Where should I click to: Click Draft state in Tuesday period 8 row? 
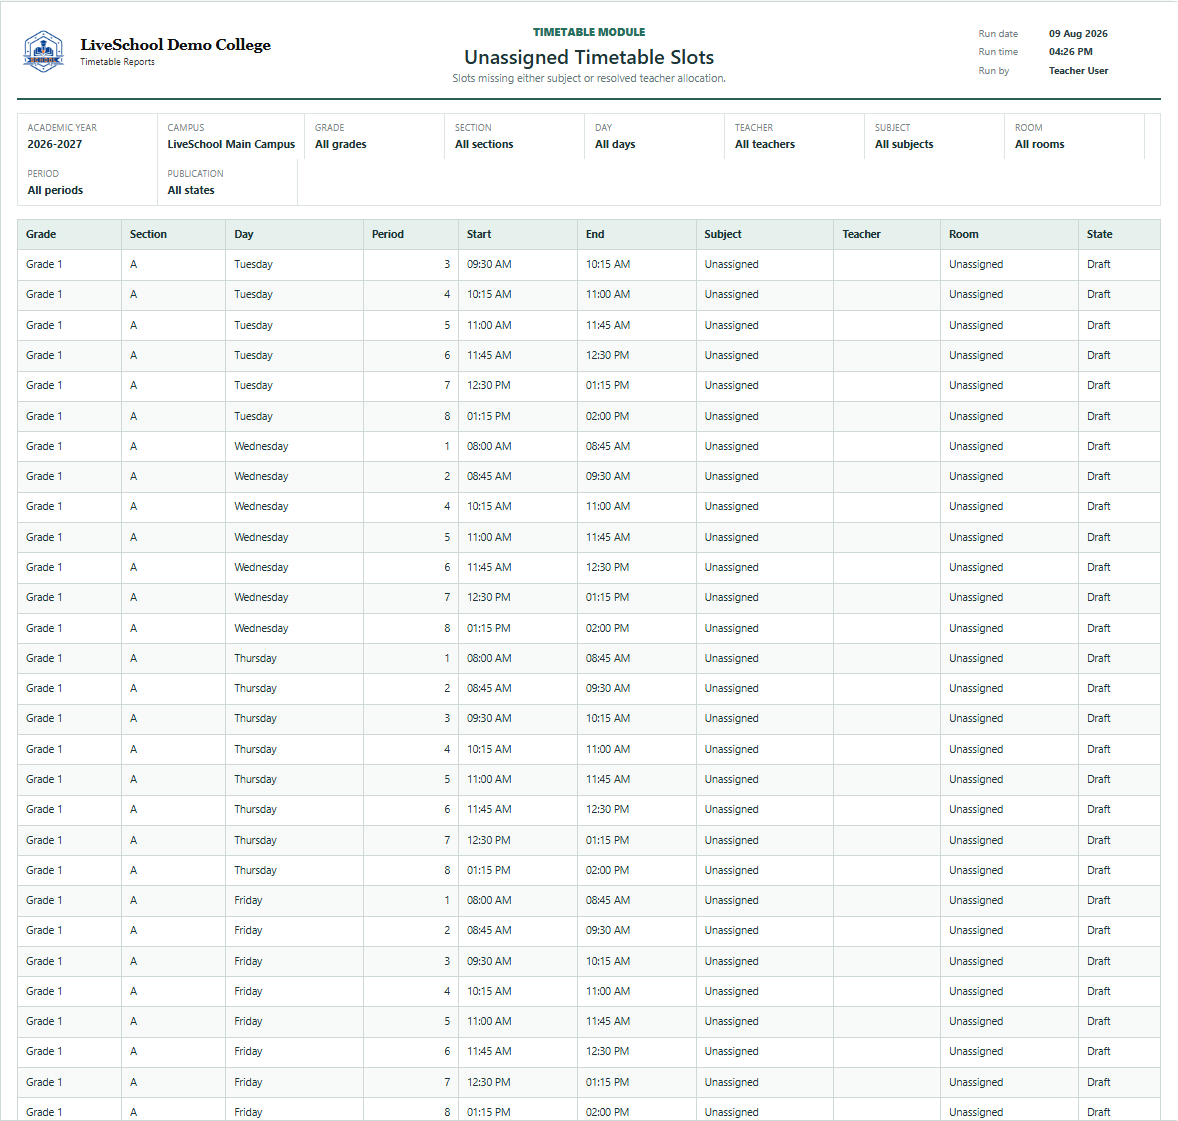point(1098,416)
